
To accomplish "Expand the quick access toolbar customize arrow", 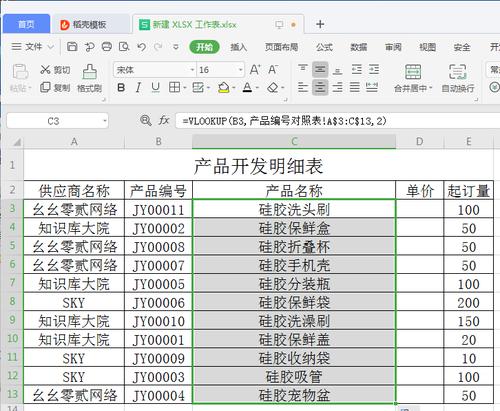I will (x=176, y=47).
